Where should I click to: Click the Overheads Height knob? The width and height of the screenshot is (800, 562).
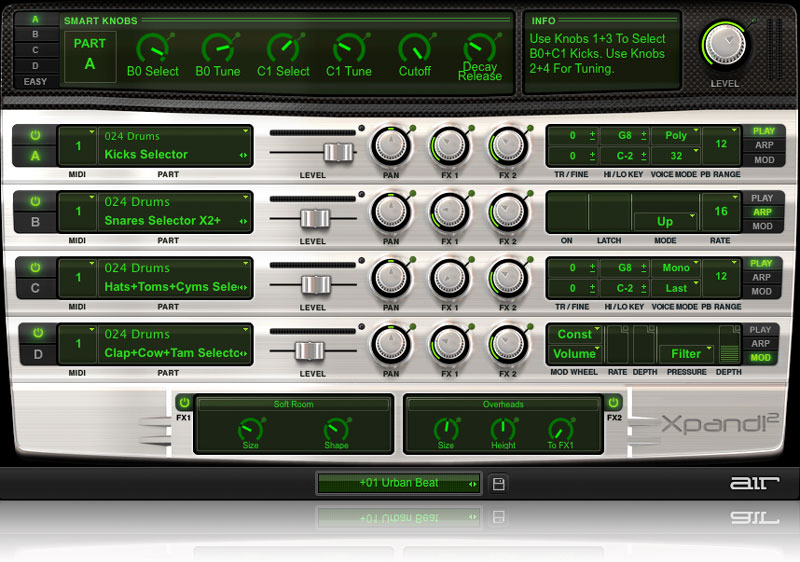(504, 428)
